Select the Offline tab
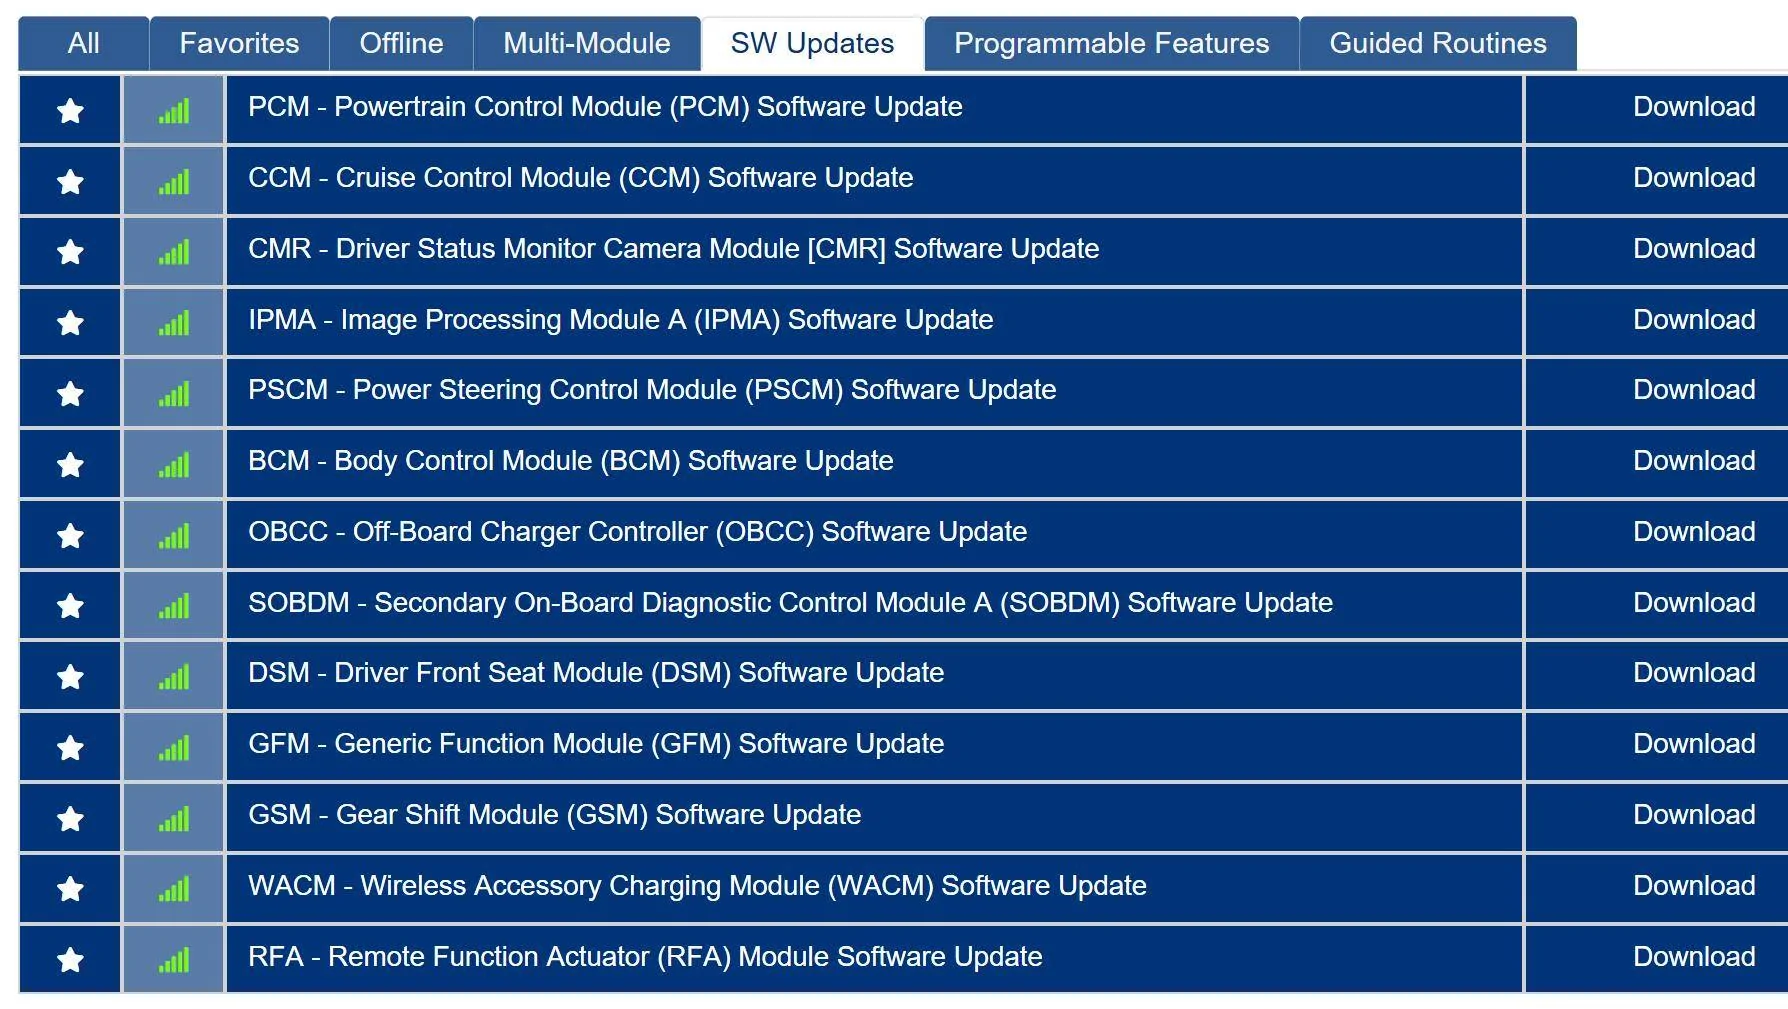The width and height of the screenshot is (1788, 1009). 401,43
